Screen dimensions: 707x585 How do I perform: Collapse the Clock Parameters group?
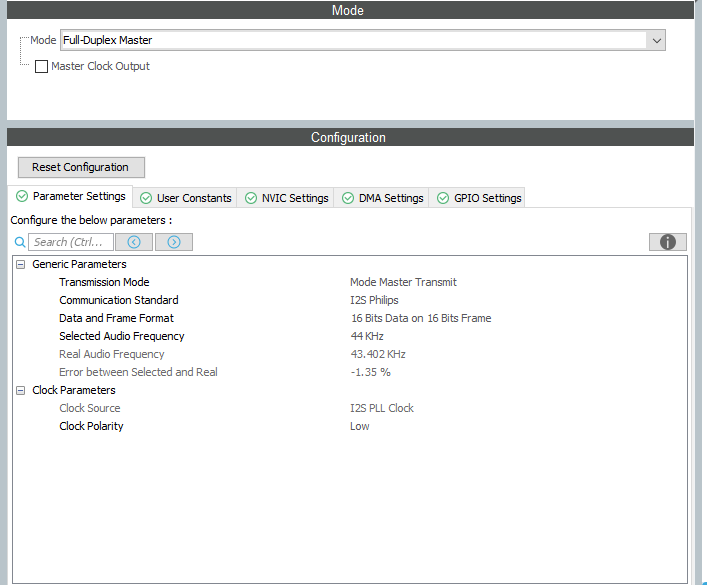coord(21,391)
